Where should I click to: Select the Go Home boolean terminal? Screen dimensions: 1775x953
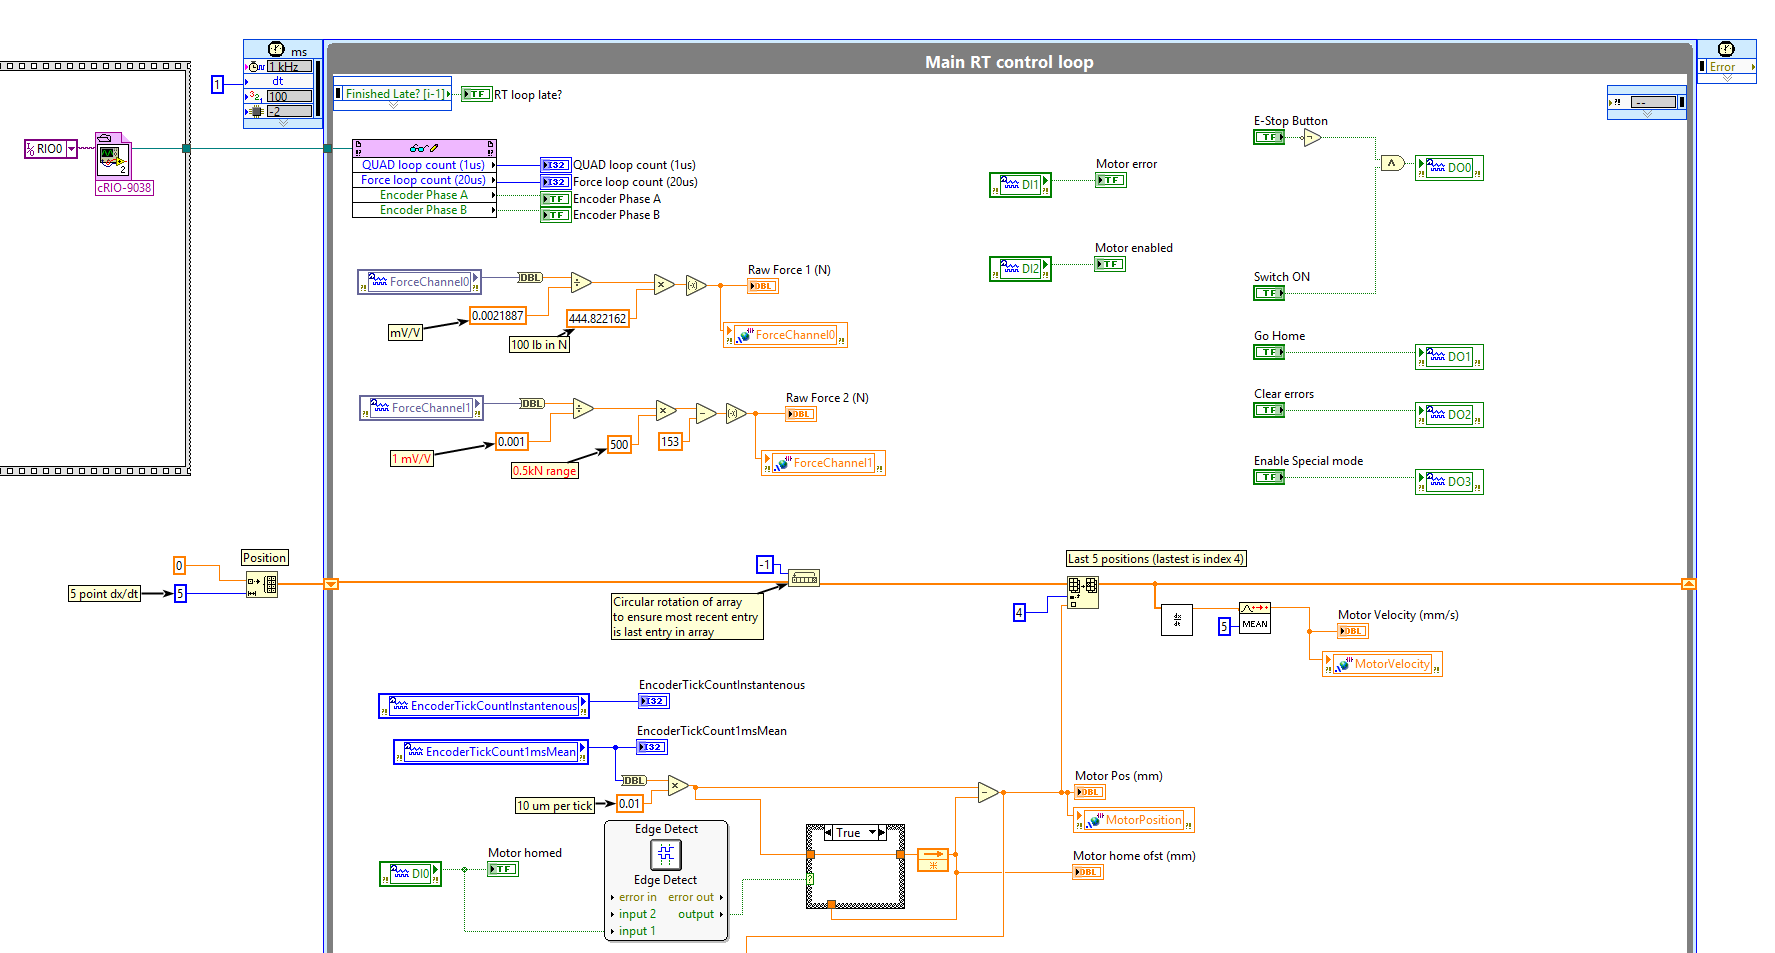point(1269,352)
